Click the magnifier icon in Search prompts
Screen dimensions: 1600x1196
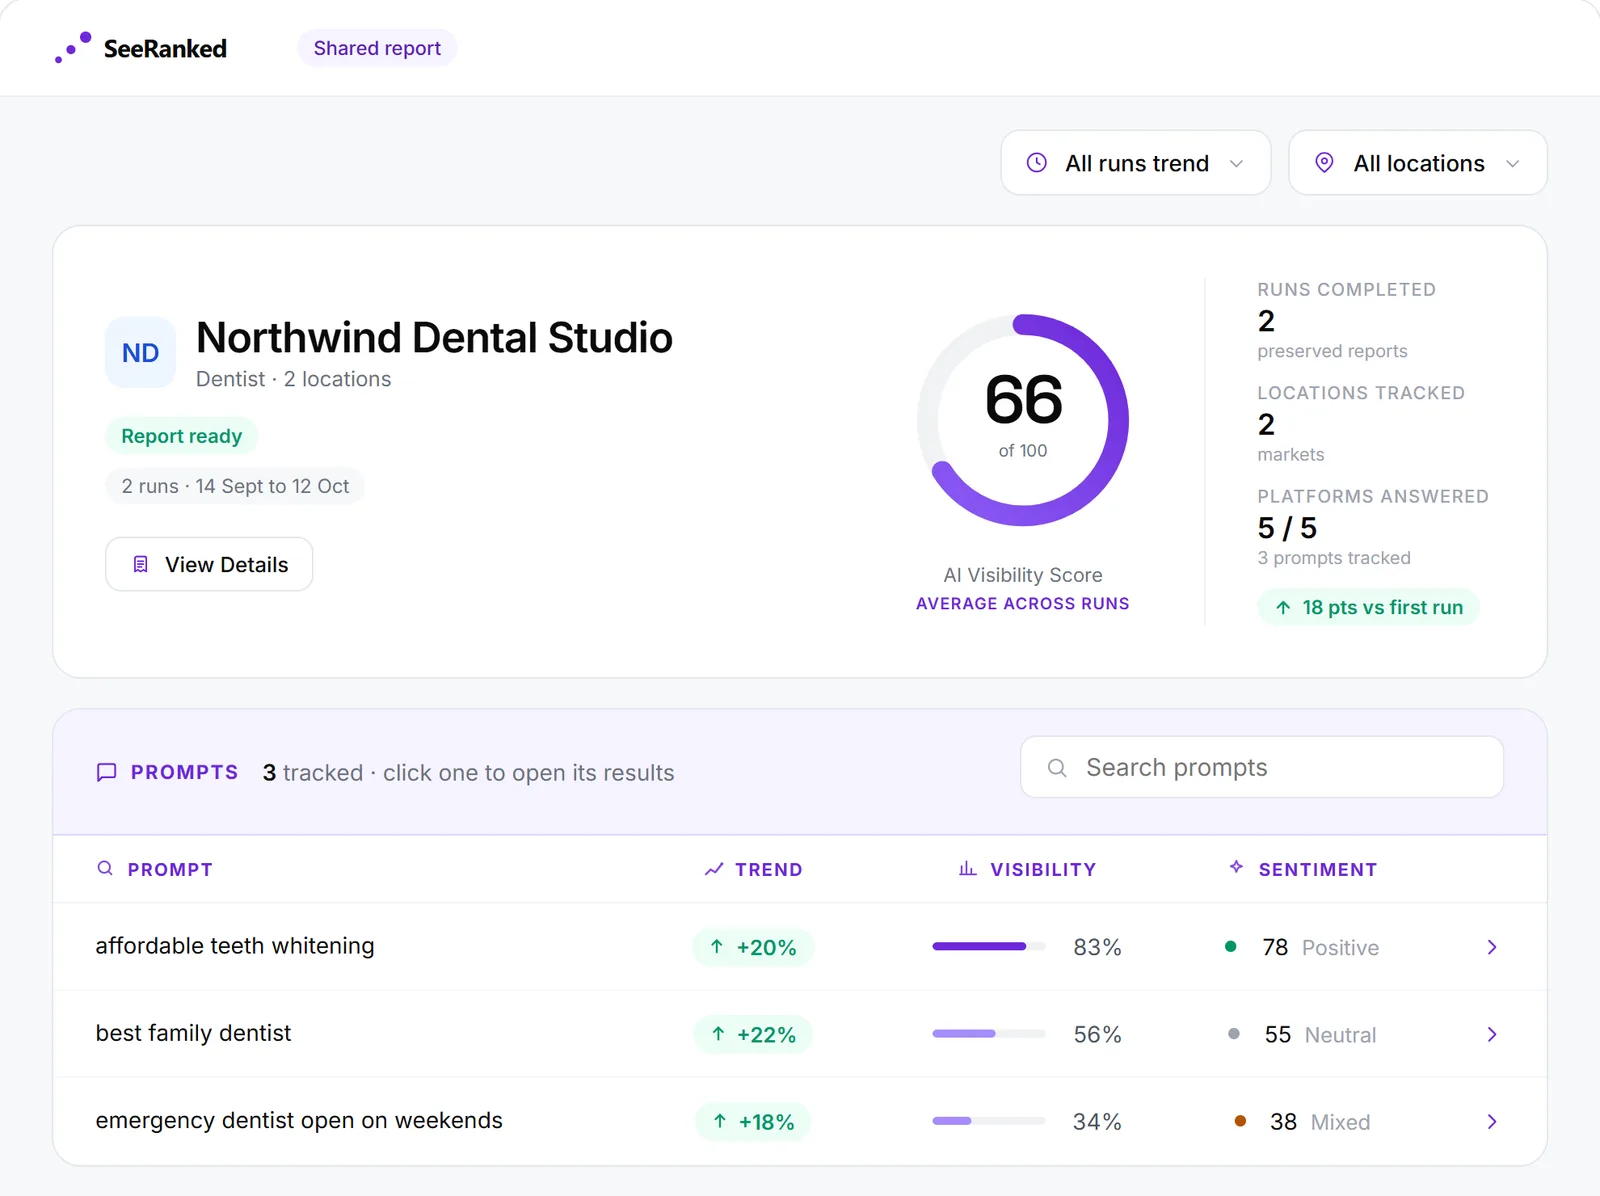coord(1057,767)
